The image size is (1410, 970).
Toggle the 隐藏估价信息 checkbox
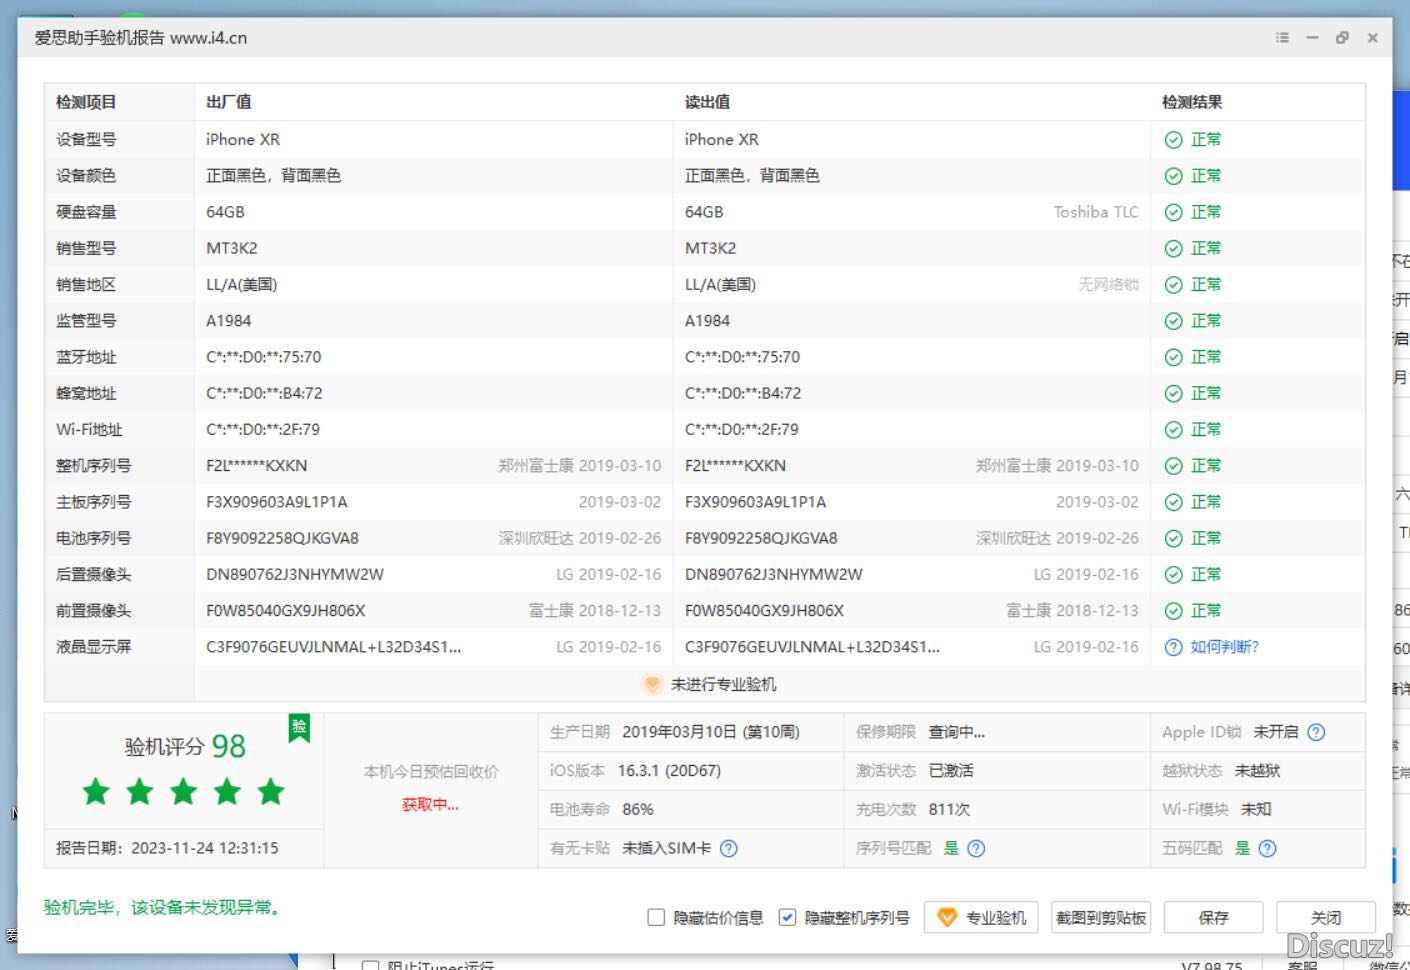656,917
